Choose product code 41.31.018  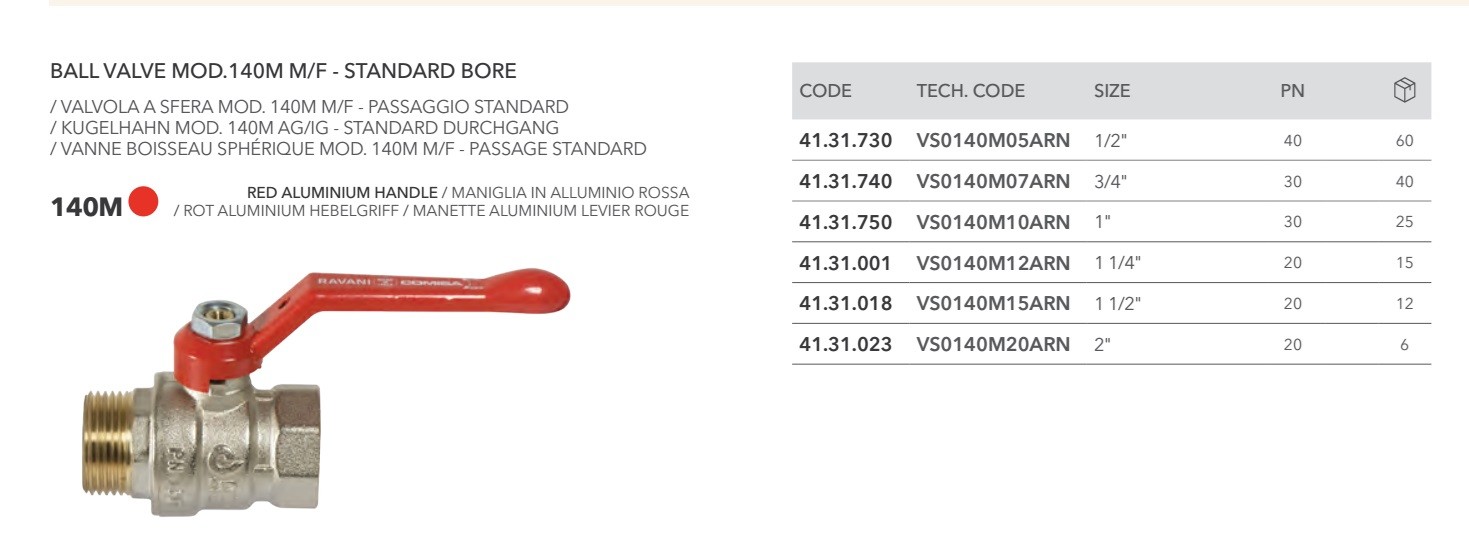coord(845,303)
